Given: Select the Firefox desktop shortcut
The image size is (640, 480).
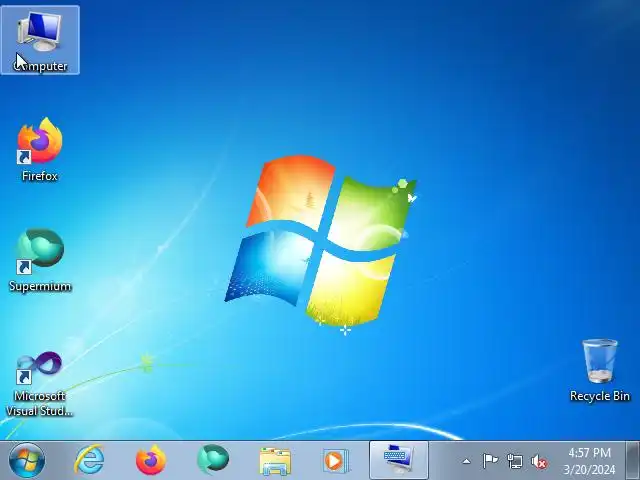Looking at the screenshot, I should (x=40, y=149).
